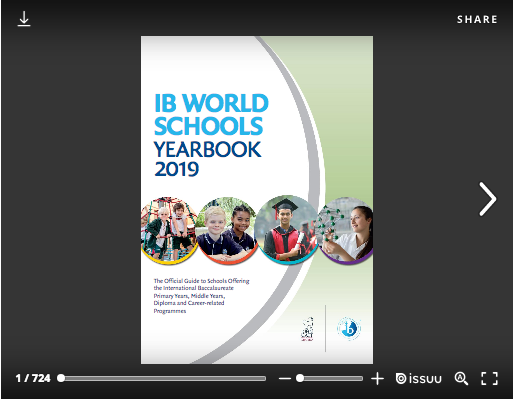Screen dimensions: 515x399
Task: Click the IB WORLD SCHOOLS cover title
Action: 211,114
